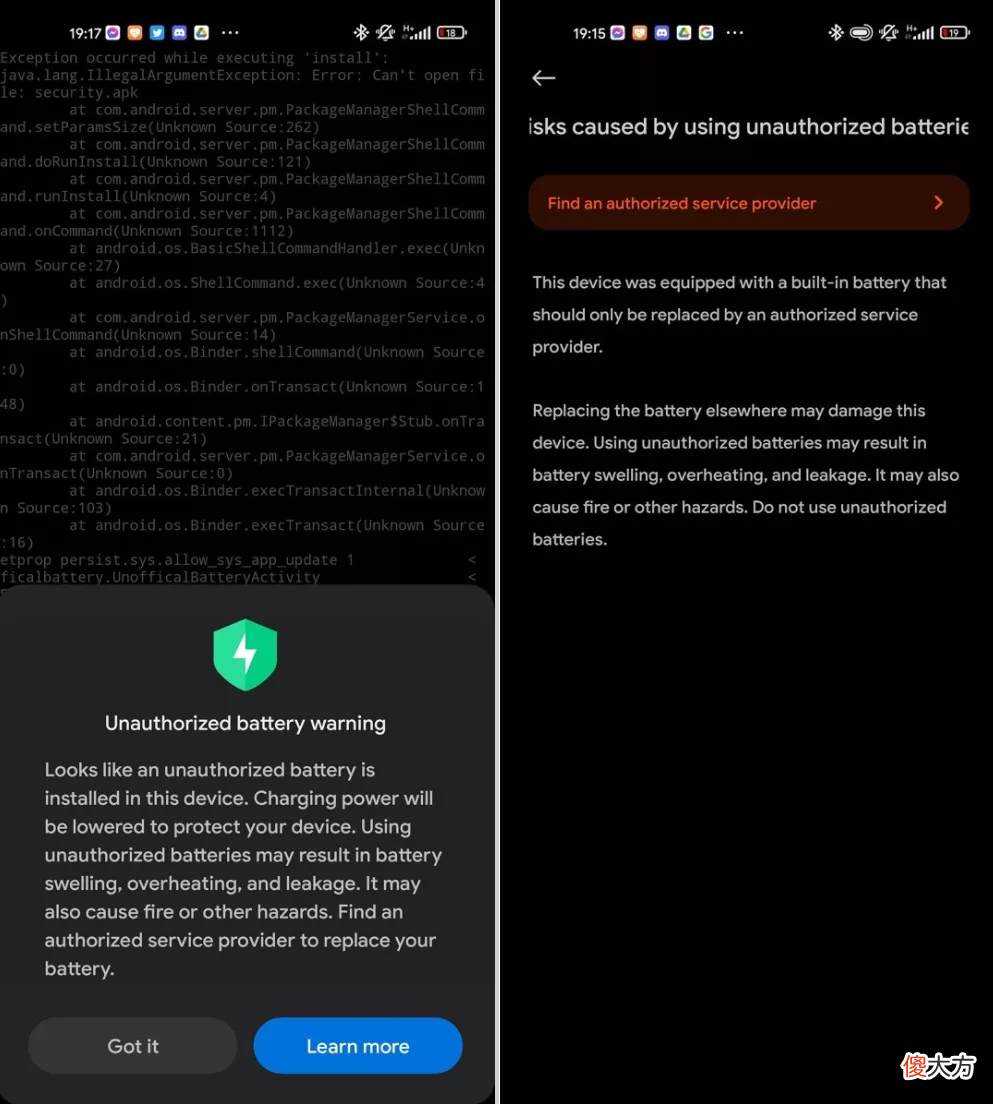Tap Bluetooth icon in right status bar

coord(835,32)
